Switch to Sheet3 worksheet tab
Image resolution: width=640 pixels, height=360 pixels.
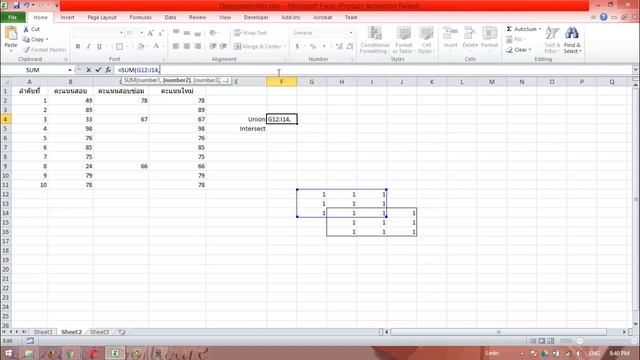coord(99,332)
